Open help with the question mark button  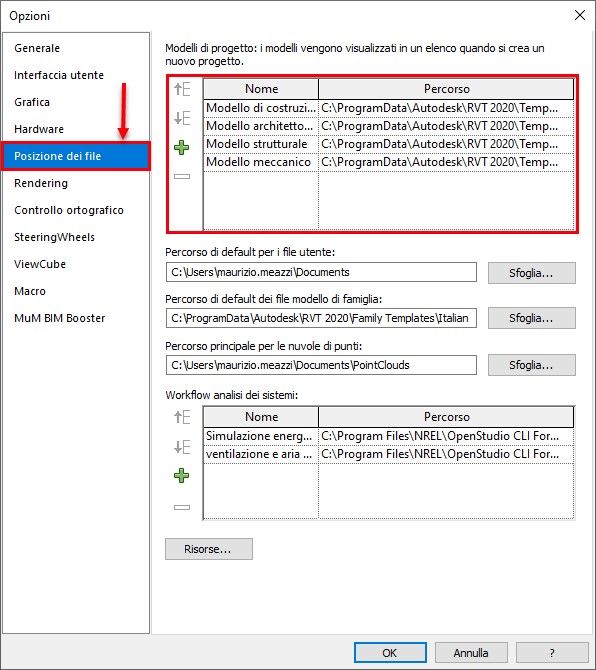tap(552, 653)
